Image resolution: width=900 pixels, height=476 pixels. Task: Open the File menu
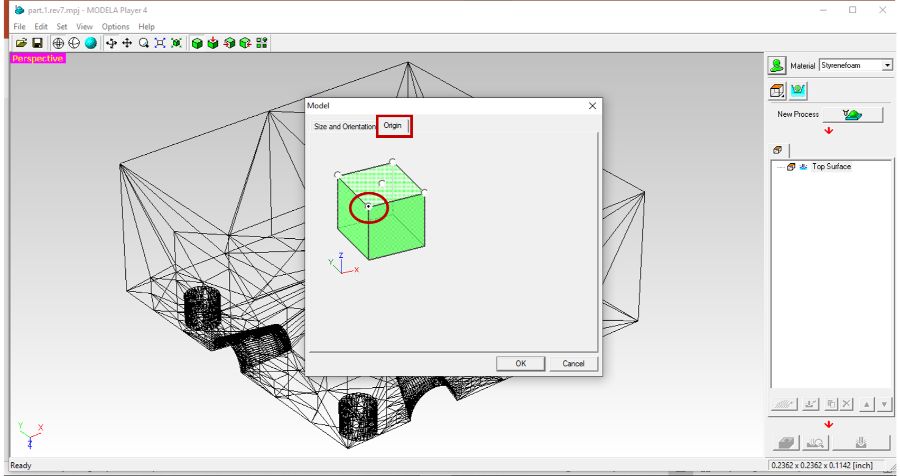point(20,26)
